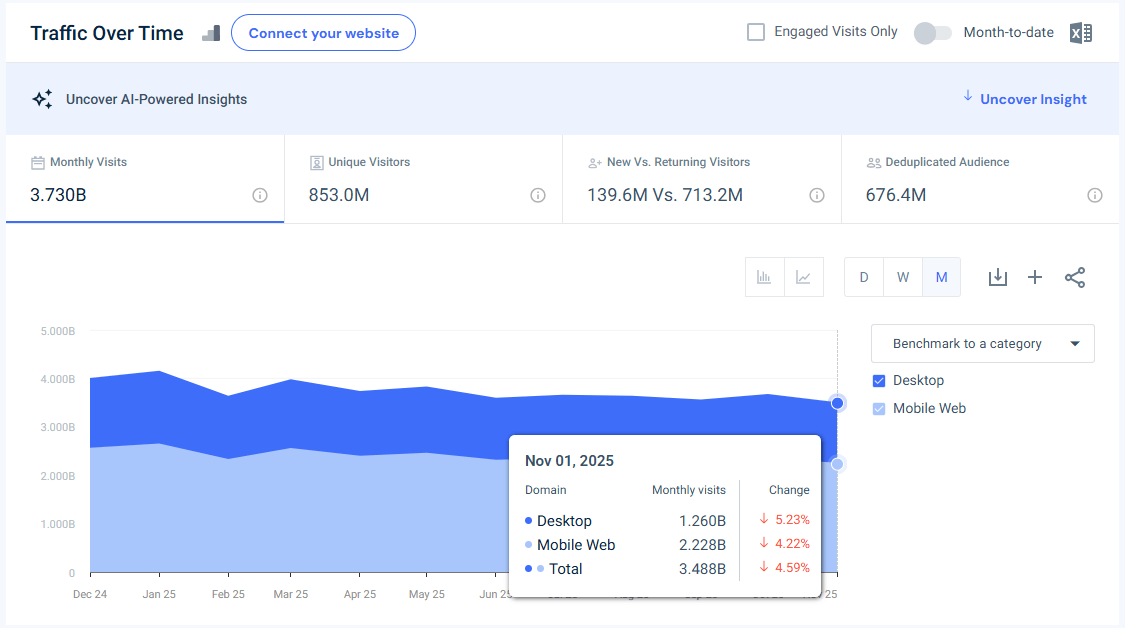
Task: Click the Nov 01 data point on chart
Action: [x=837, y=402]
